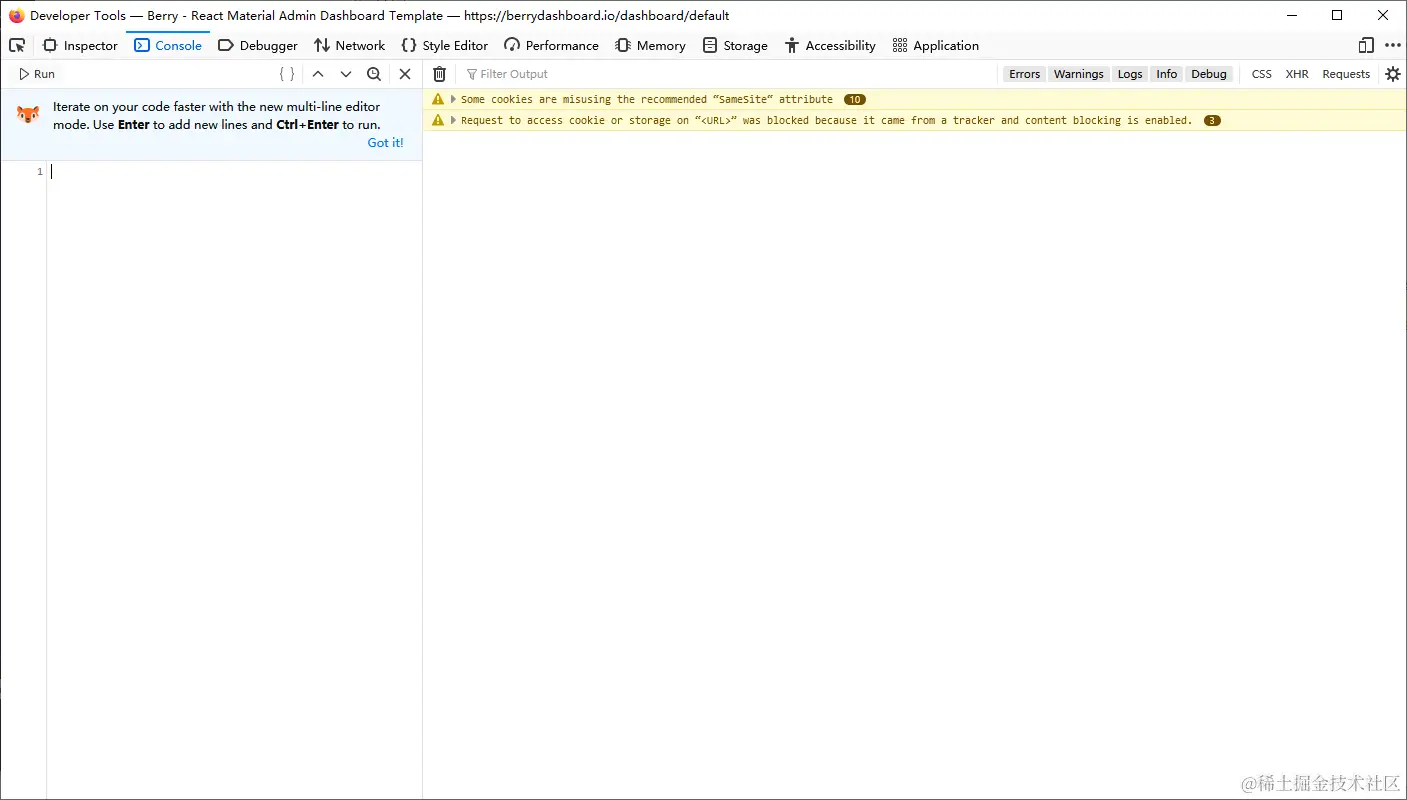Click the SameSite warning message text

coord(647,99)
